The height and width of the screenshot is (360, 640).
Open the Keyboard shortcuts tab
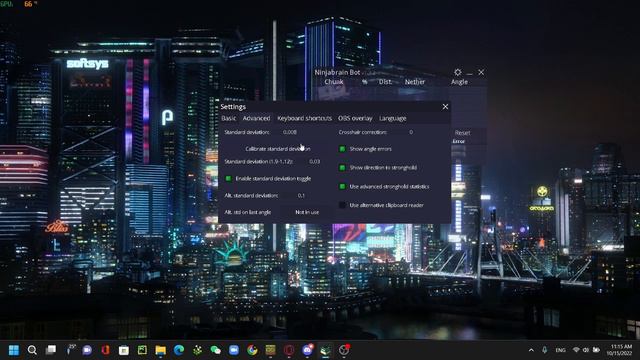click(x=304, y=118)
